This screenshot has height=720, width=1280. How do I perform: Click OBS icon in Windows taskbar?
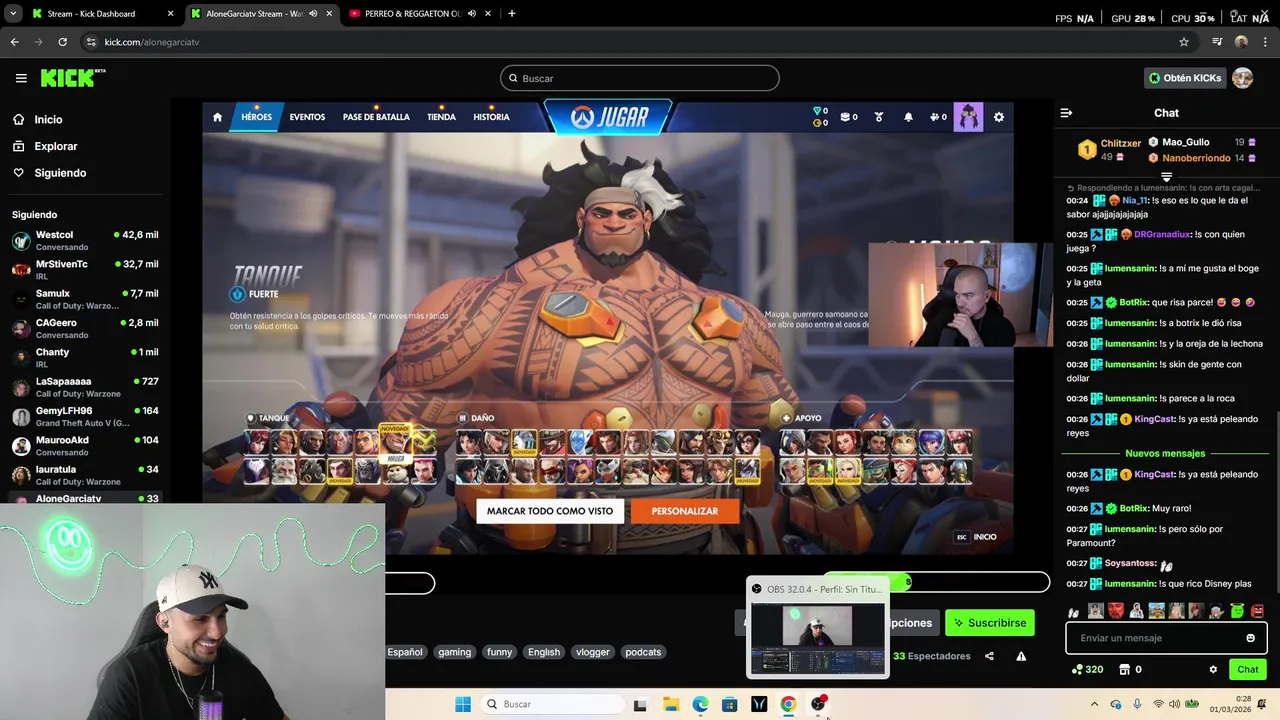coord(818,704)
